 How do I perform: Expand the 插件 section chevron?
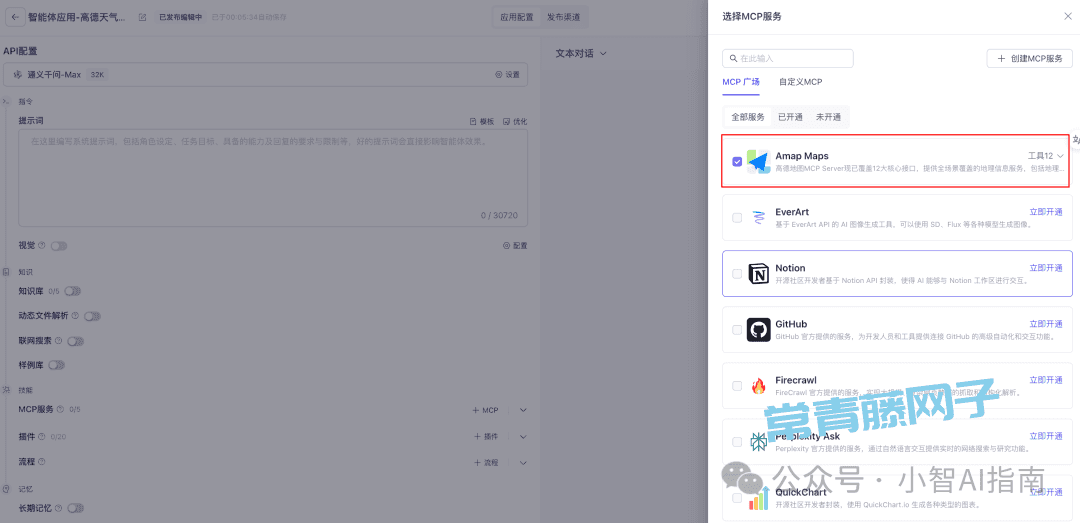[x=523, y=436]
